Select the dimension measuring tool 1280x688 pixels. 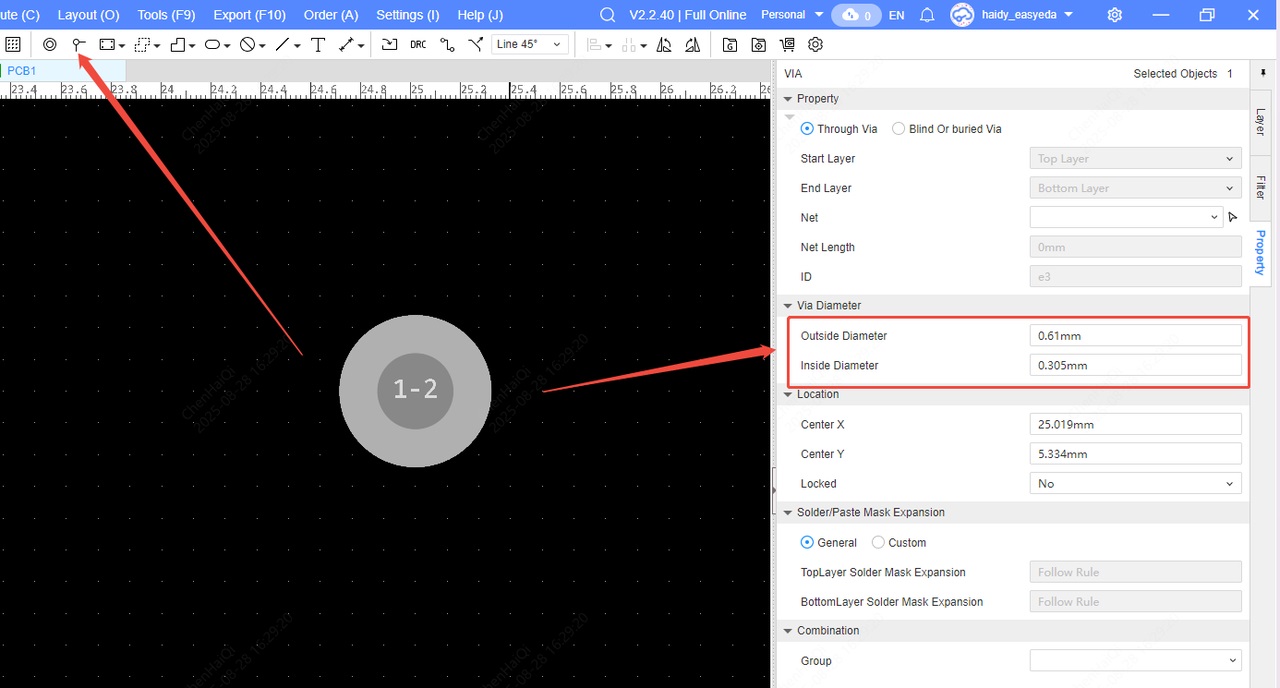347,45
